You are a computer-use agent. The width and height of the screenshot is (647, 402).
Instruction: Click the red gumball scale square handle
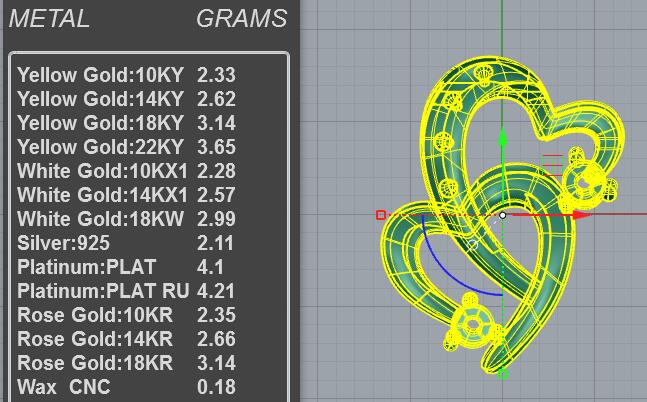click(x=381, y=215)
